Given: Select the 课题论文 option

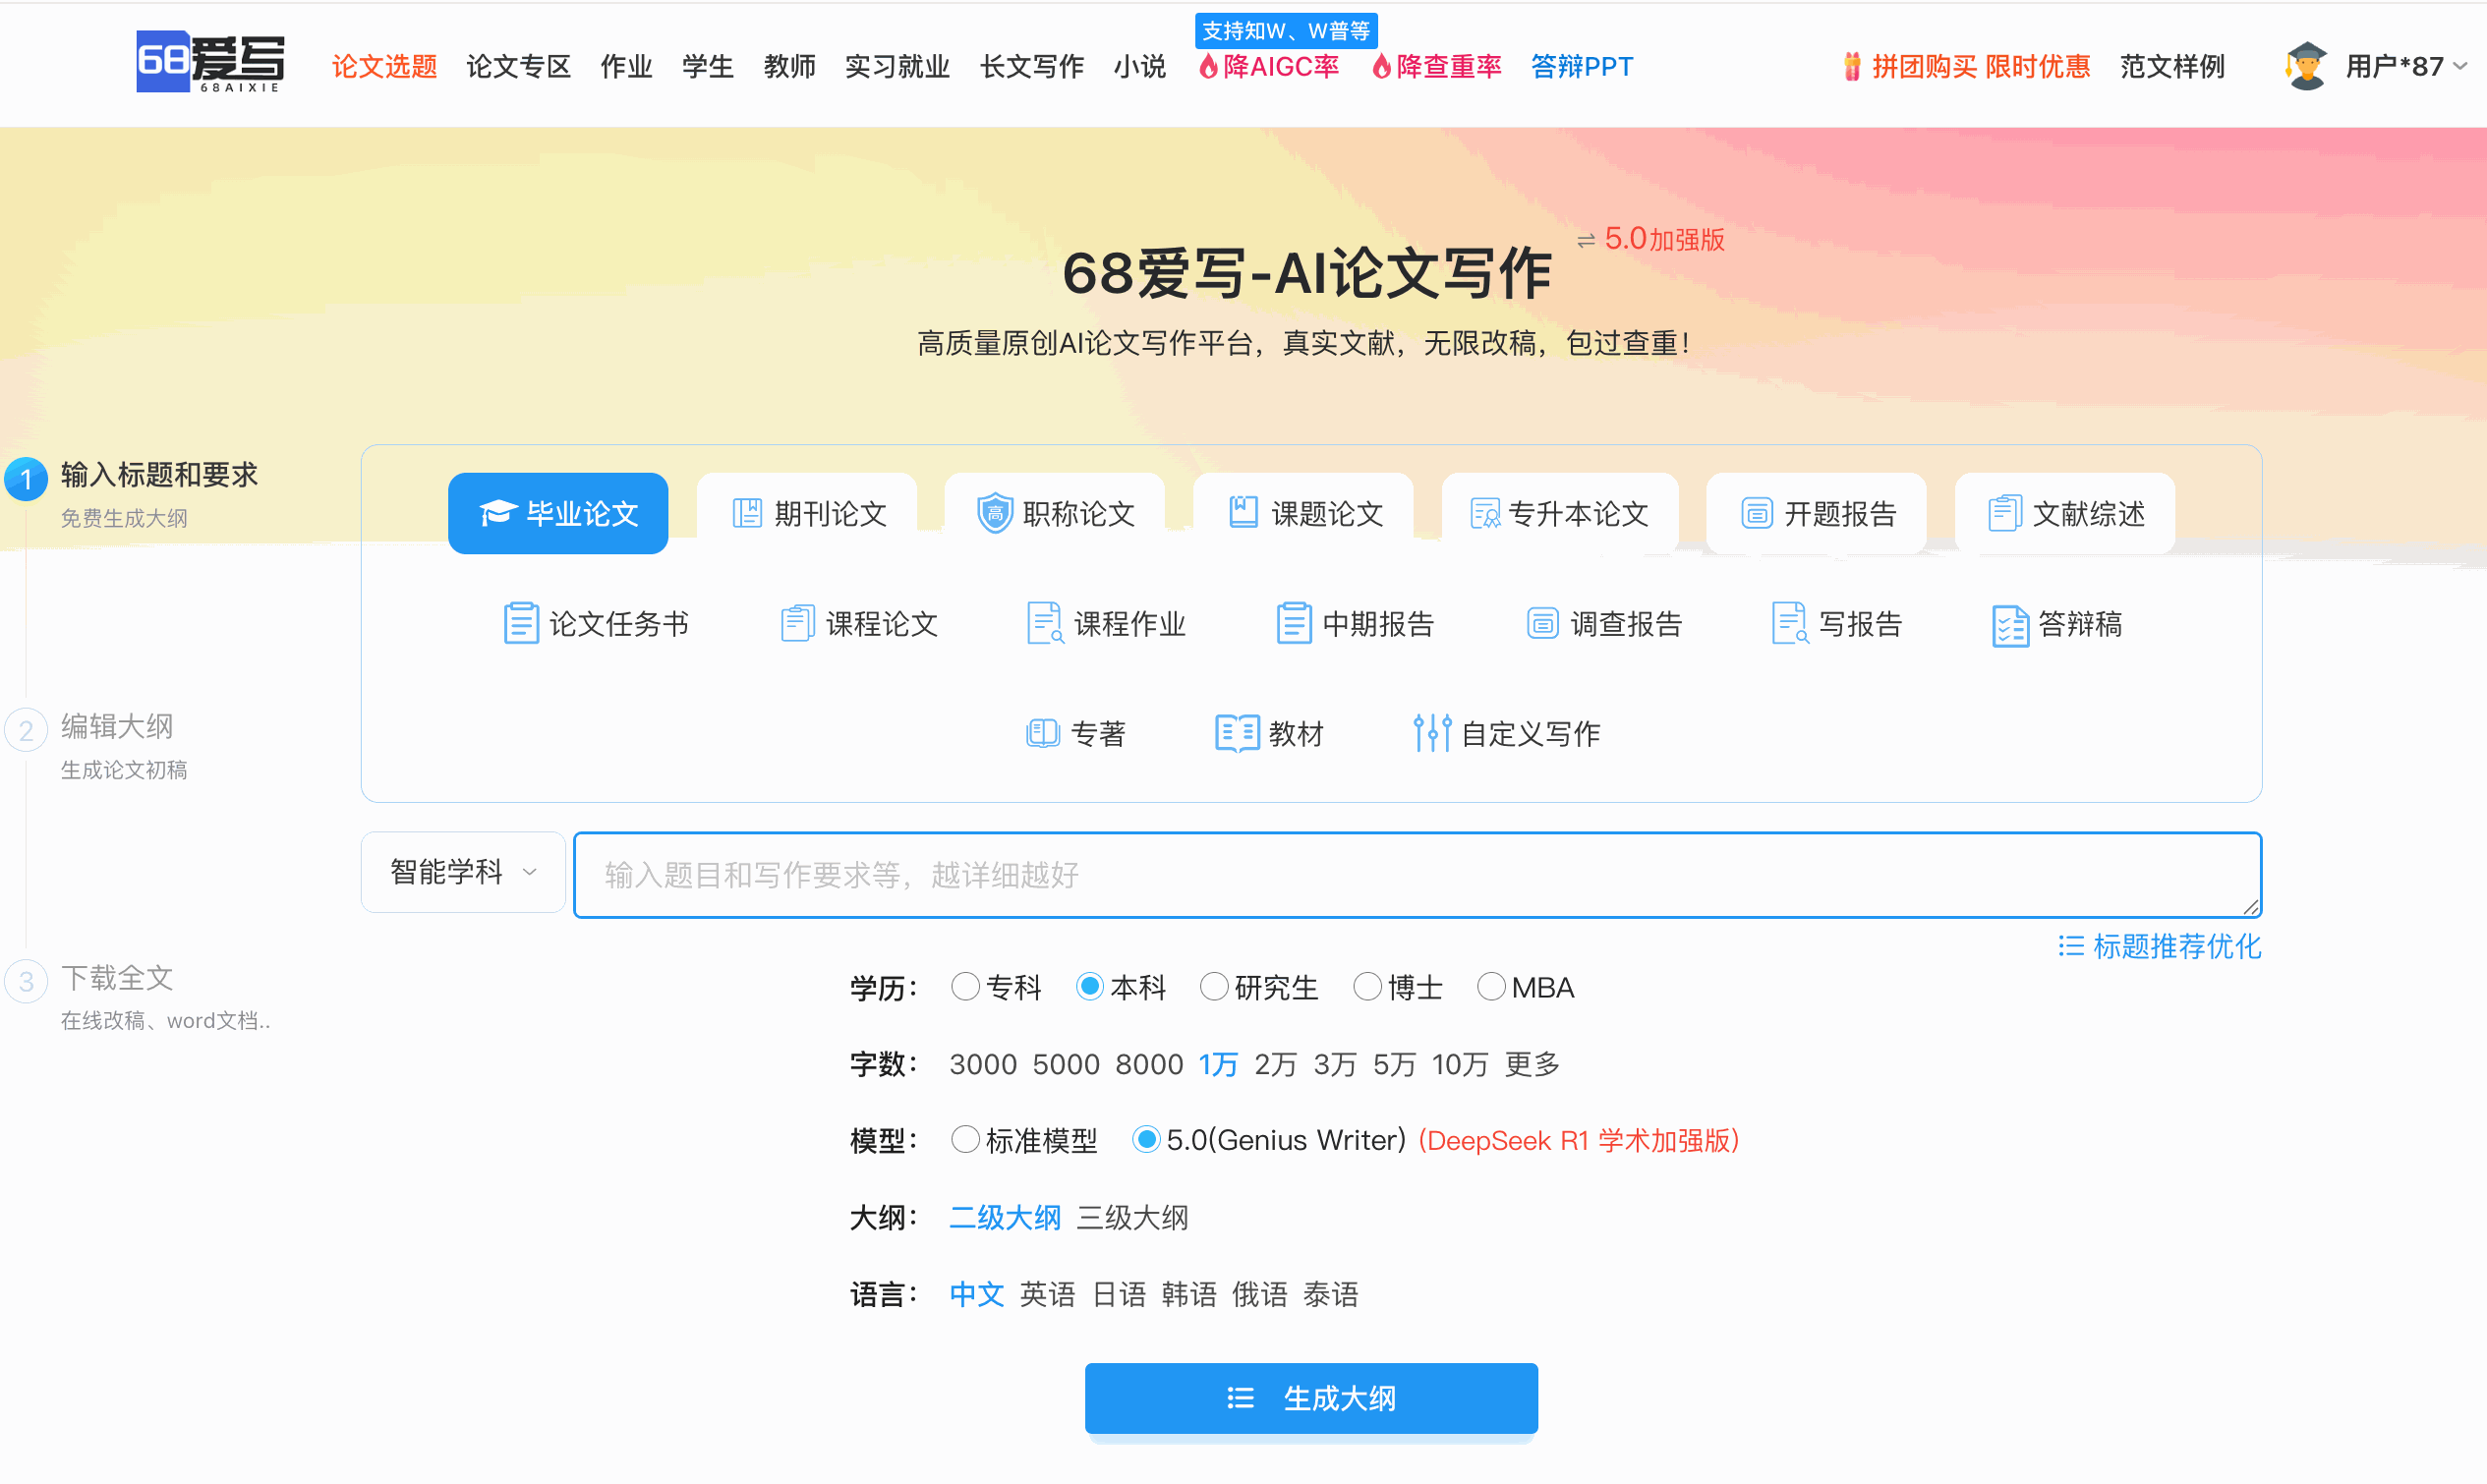Looking at the screenshot, I should tap(1304, 513).
